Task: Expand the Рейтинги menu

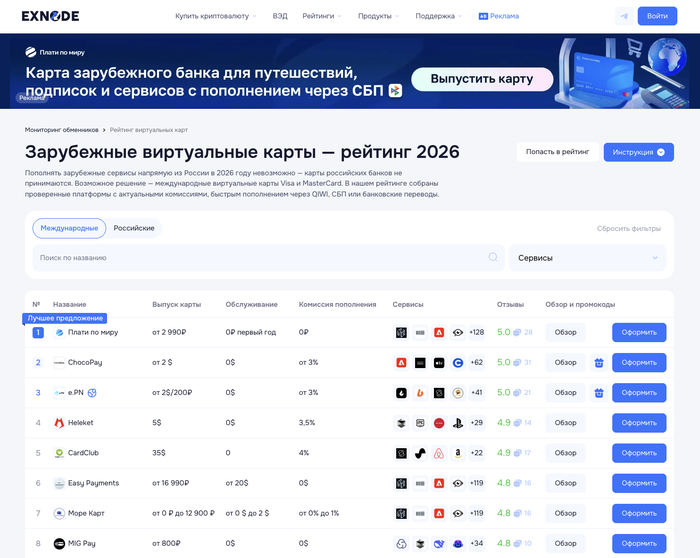Action: (321, 16)
